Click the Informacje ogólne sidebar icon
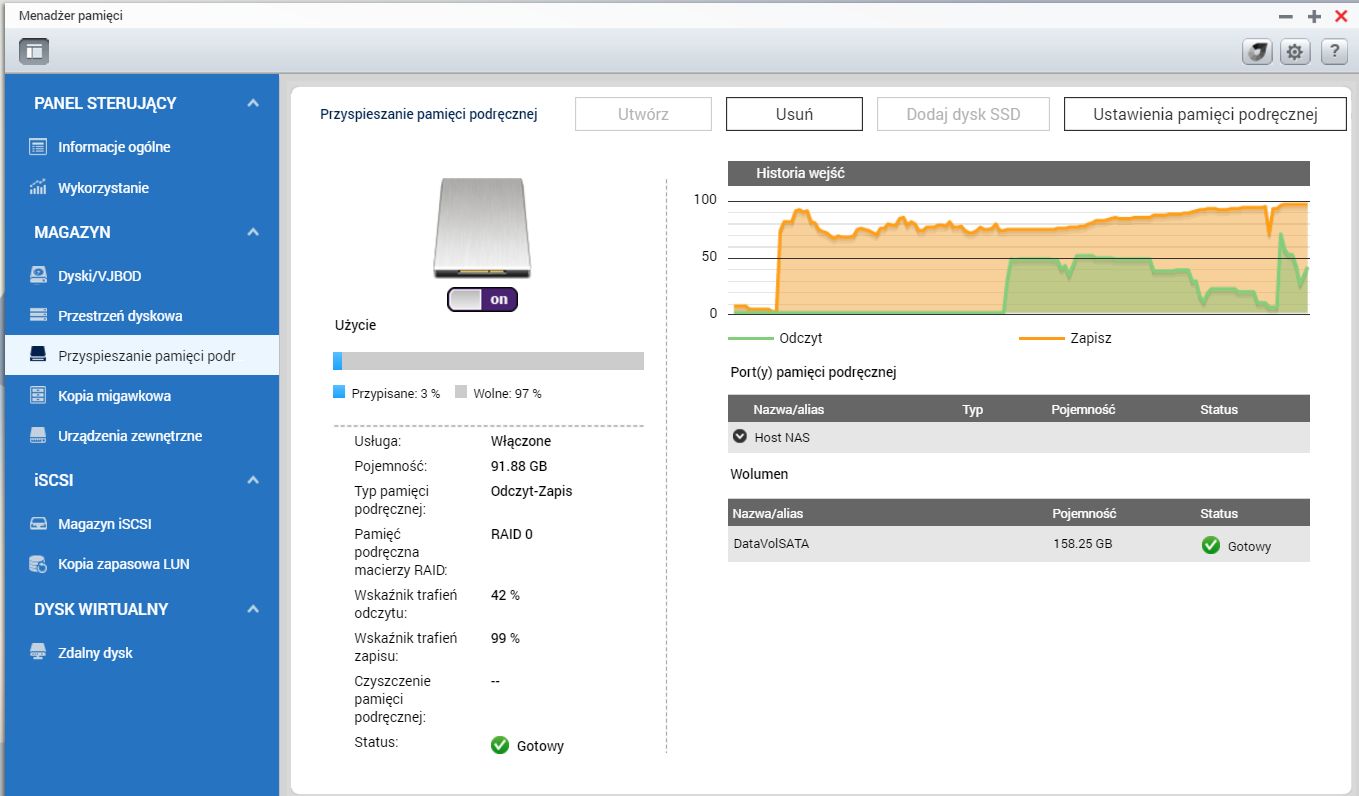The width and height of the screenshot is (1359, 796). [x=38, y=147]
